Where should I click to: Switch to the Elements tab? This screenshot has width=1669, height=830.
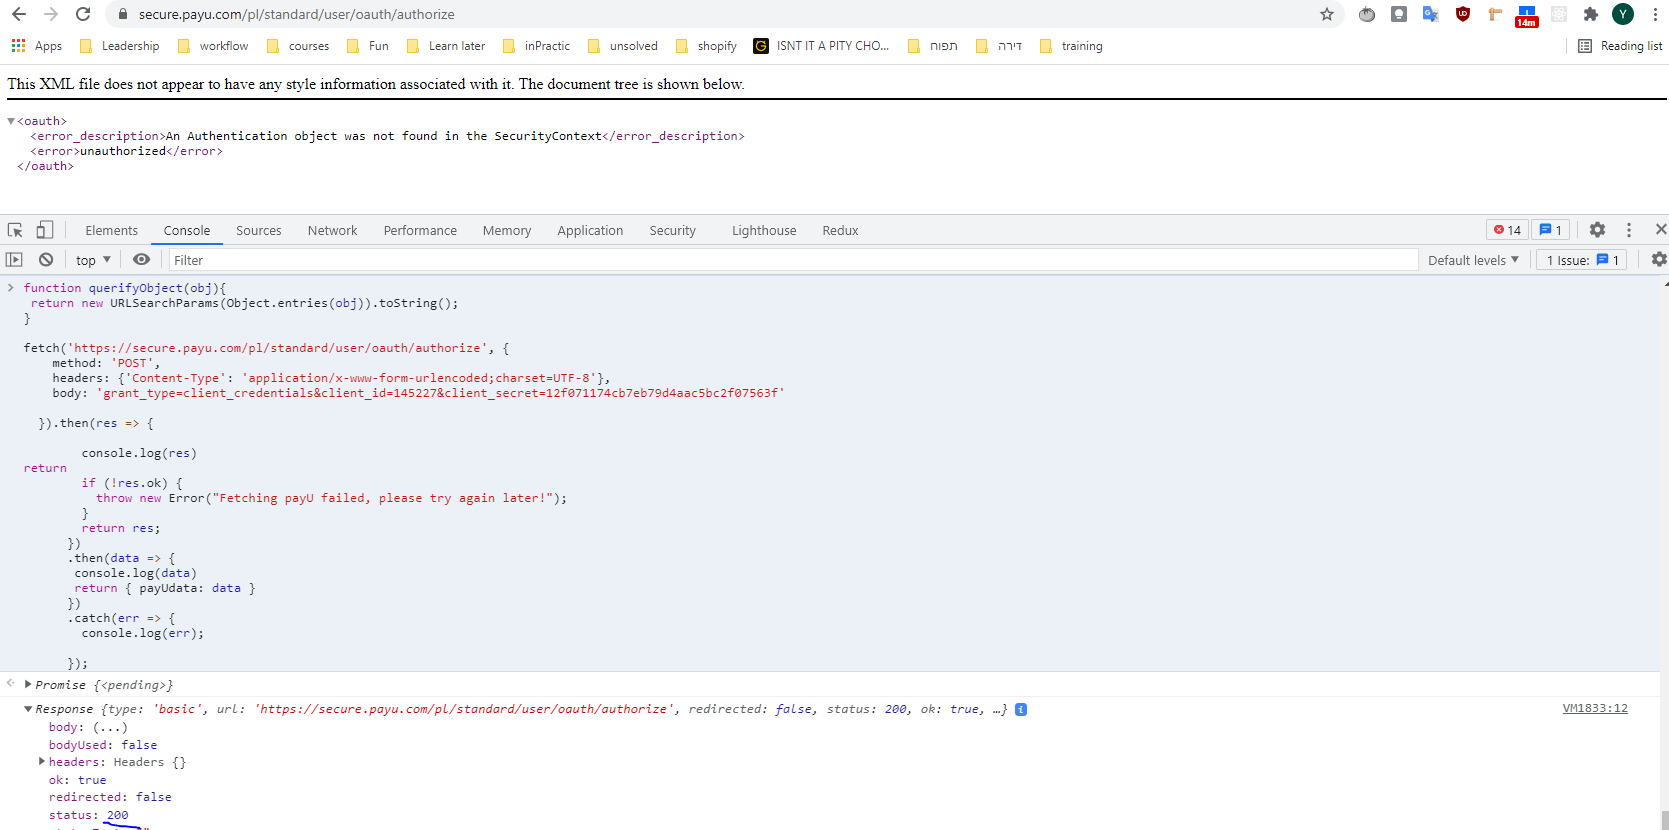(x=111, y=230)
